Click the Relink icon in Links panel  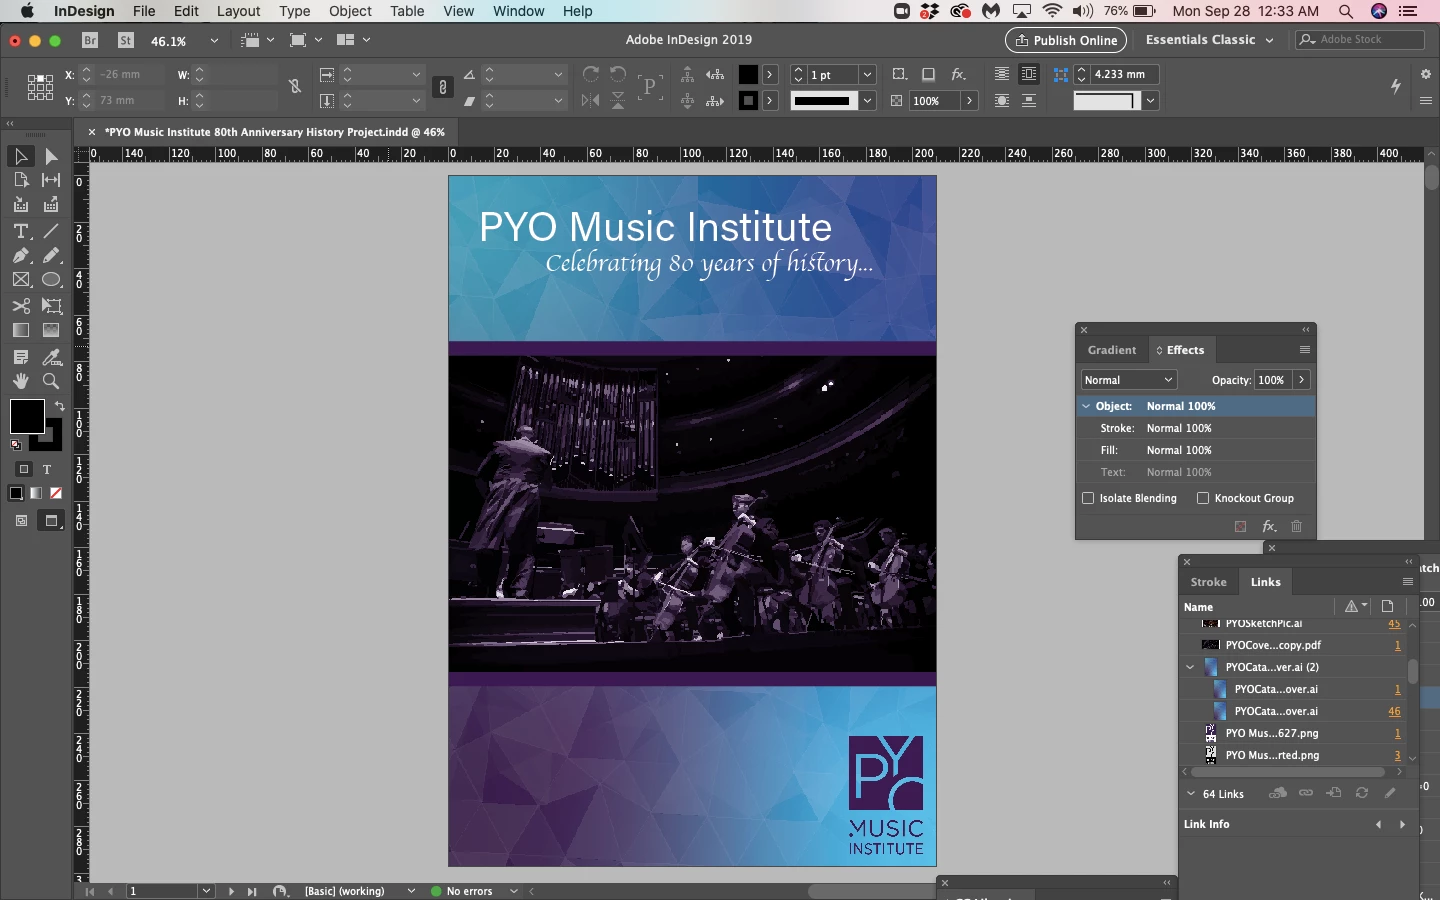point(1306,793)
